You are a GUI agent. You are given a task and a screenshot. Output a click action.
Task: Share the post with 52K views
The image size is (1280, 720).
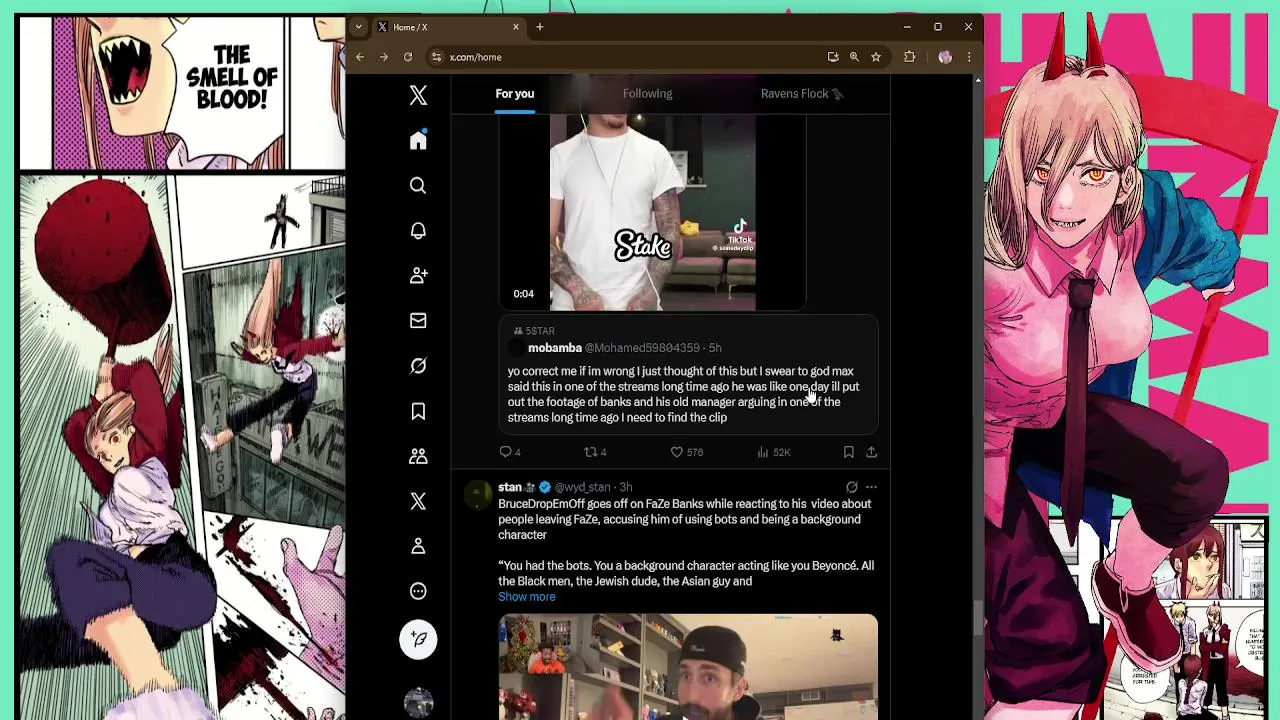coord(871,452)
